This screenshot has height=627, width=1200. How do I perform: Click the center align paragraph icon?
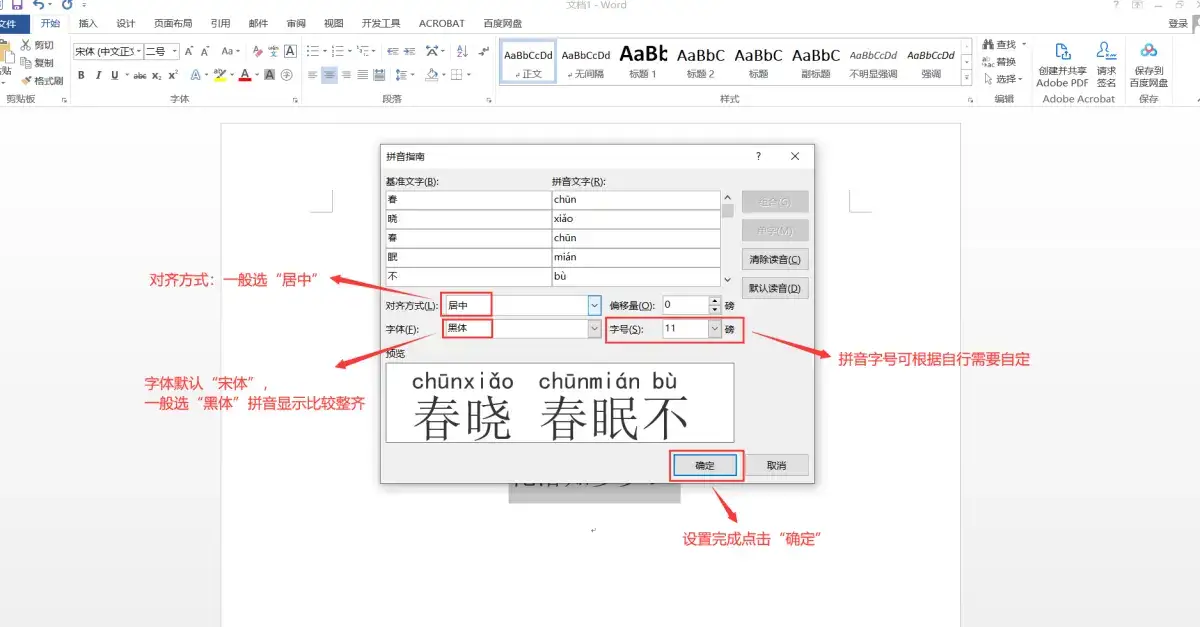(x=329, y=75)
